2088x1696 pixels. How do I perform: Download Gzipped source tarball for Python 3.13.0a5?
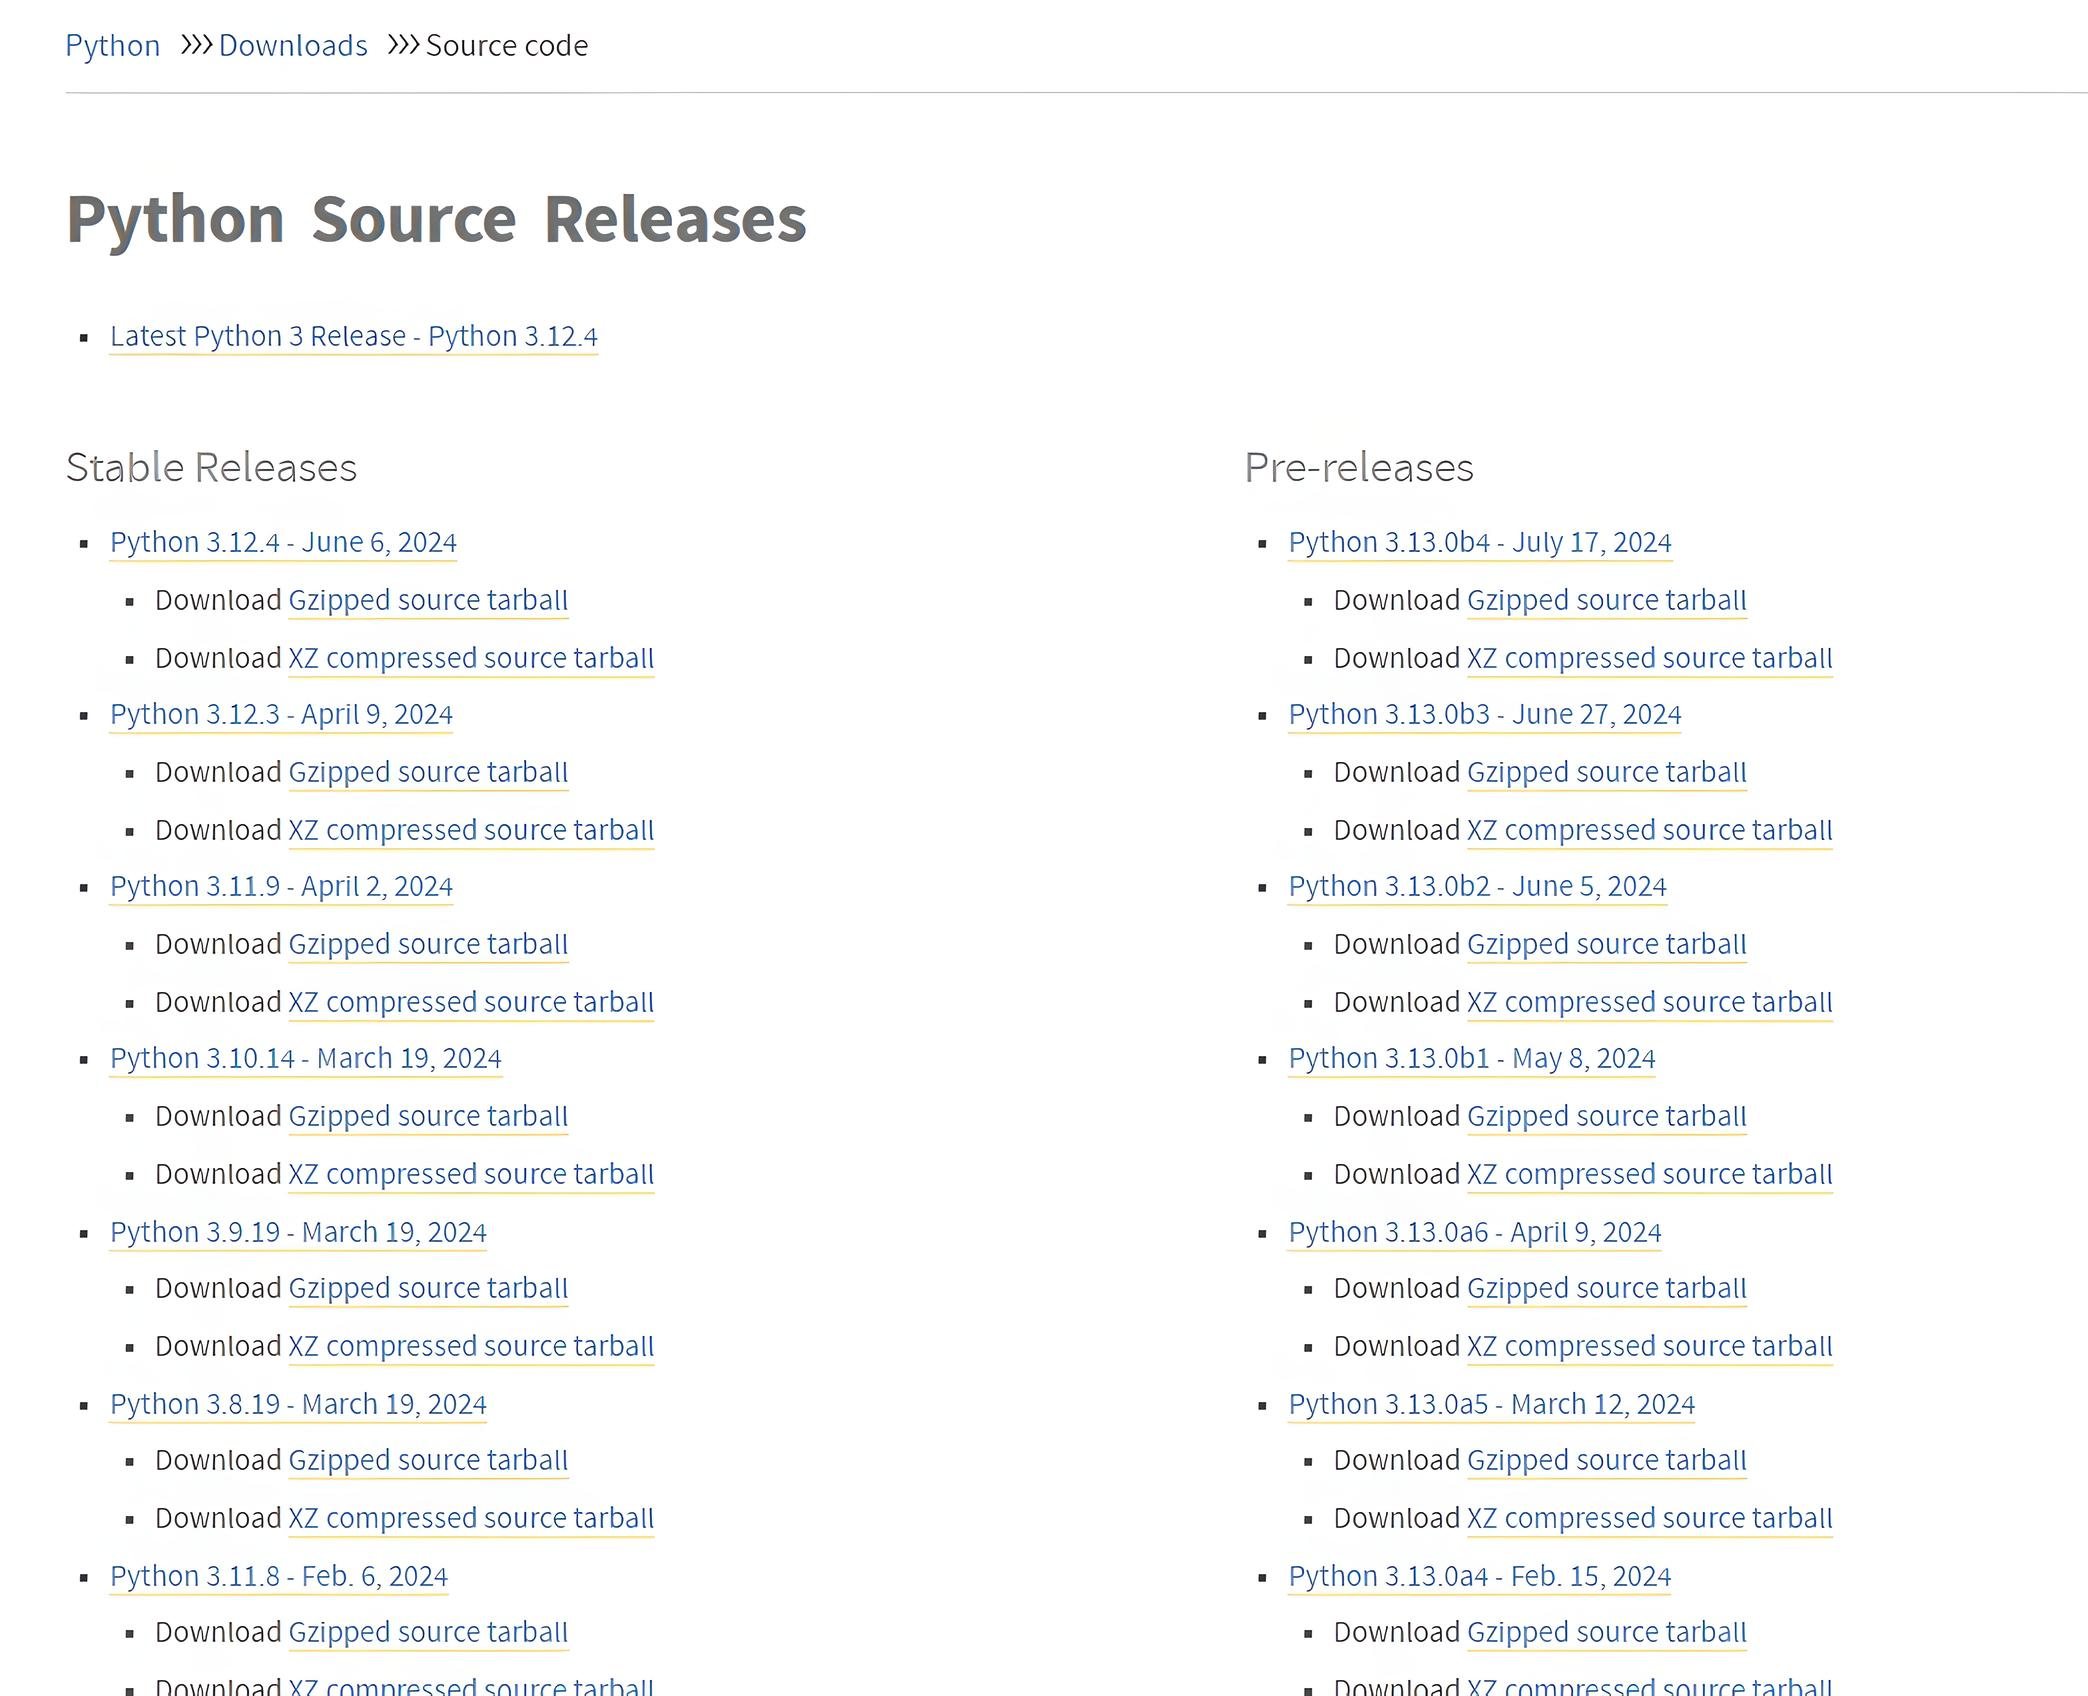click(x=1606, y=1460)
